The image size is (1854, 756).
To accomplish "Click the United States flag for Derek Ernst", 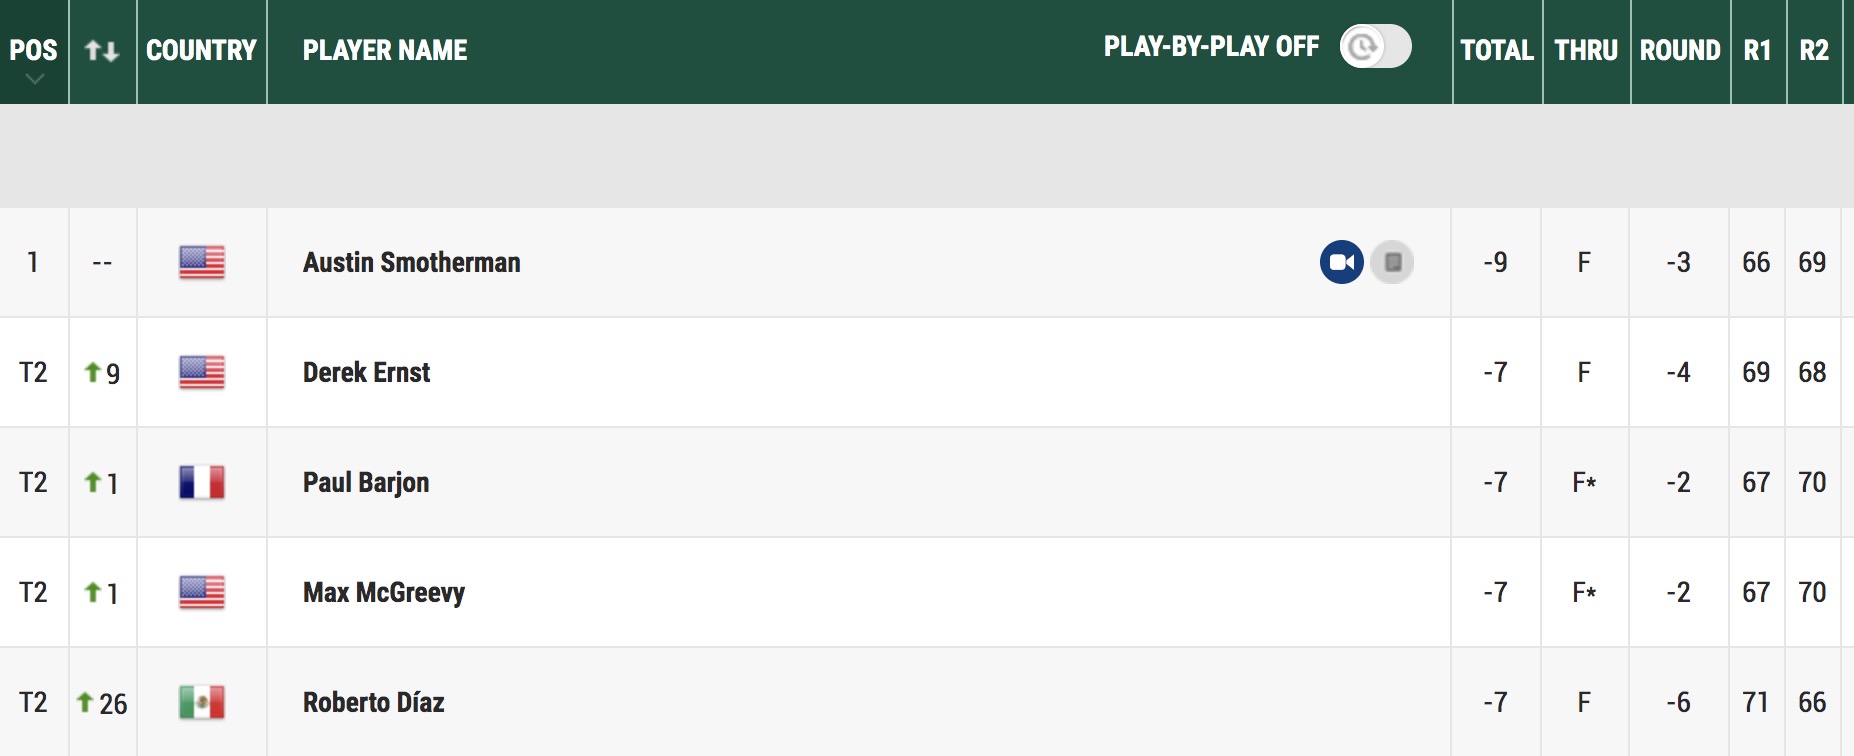I will tap(202, 373).
